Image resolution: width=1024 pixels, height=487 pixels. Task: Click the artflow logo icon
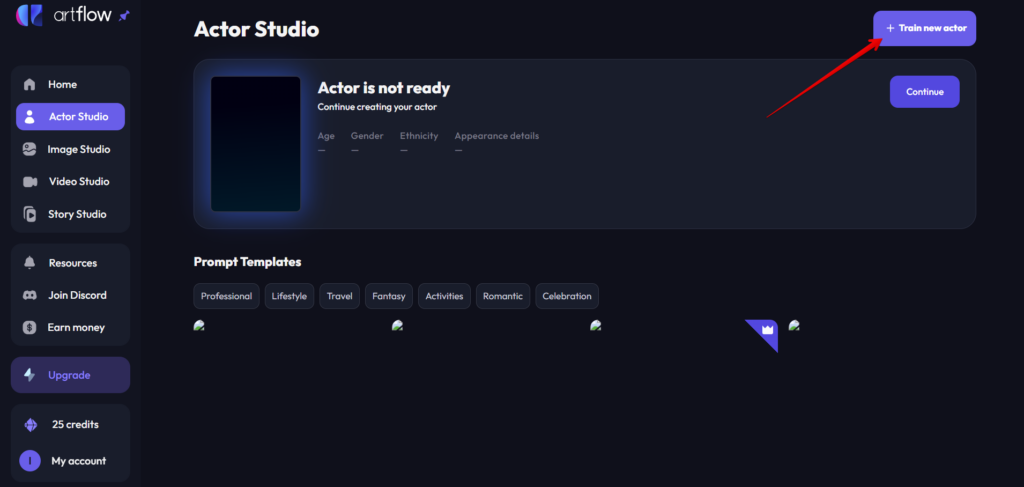coord(29,15)
